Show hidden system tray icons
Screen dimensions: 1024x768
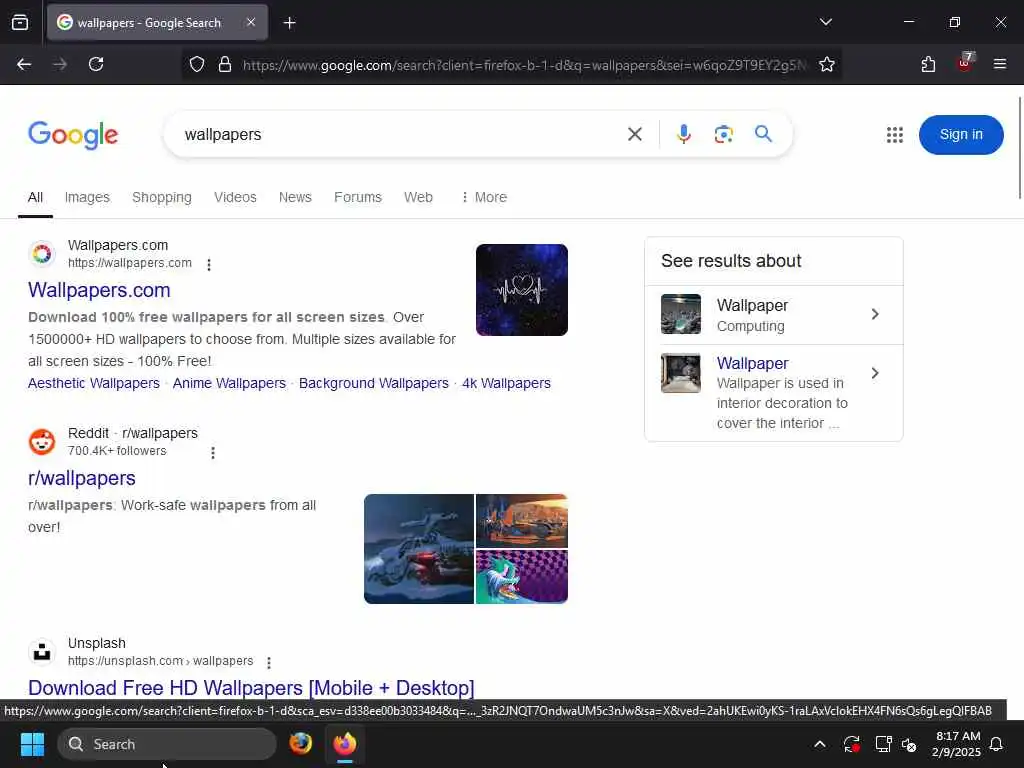[820, 744]
